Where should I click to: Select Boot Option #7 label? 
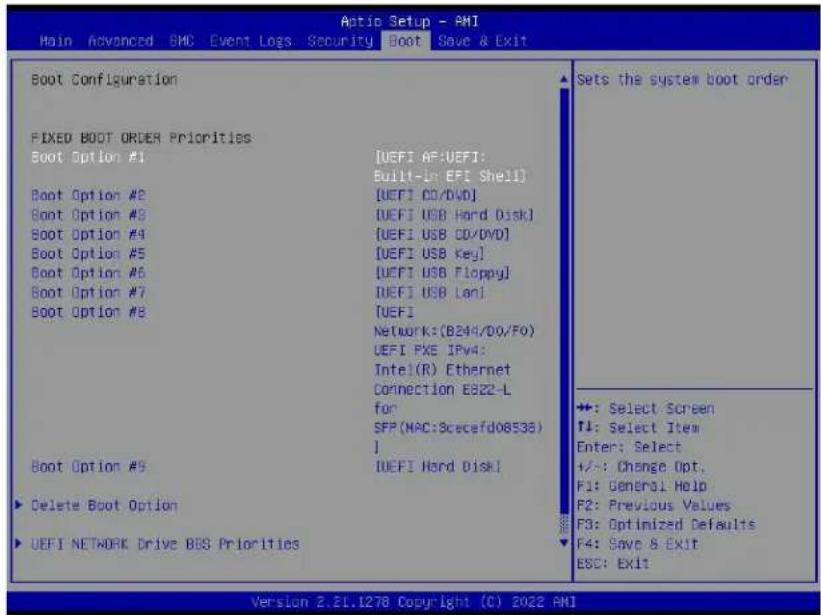(x=88, y=292)
